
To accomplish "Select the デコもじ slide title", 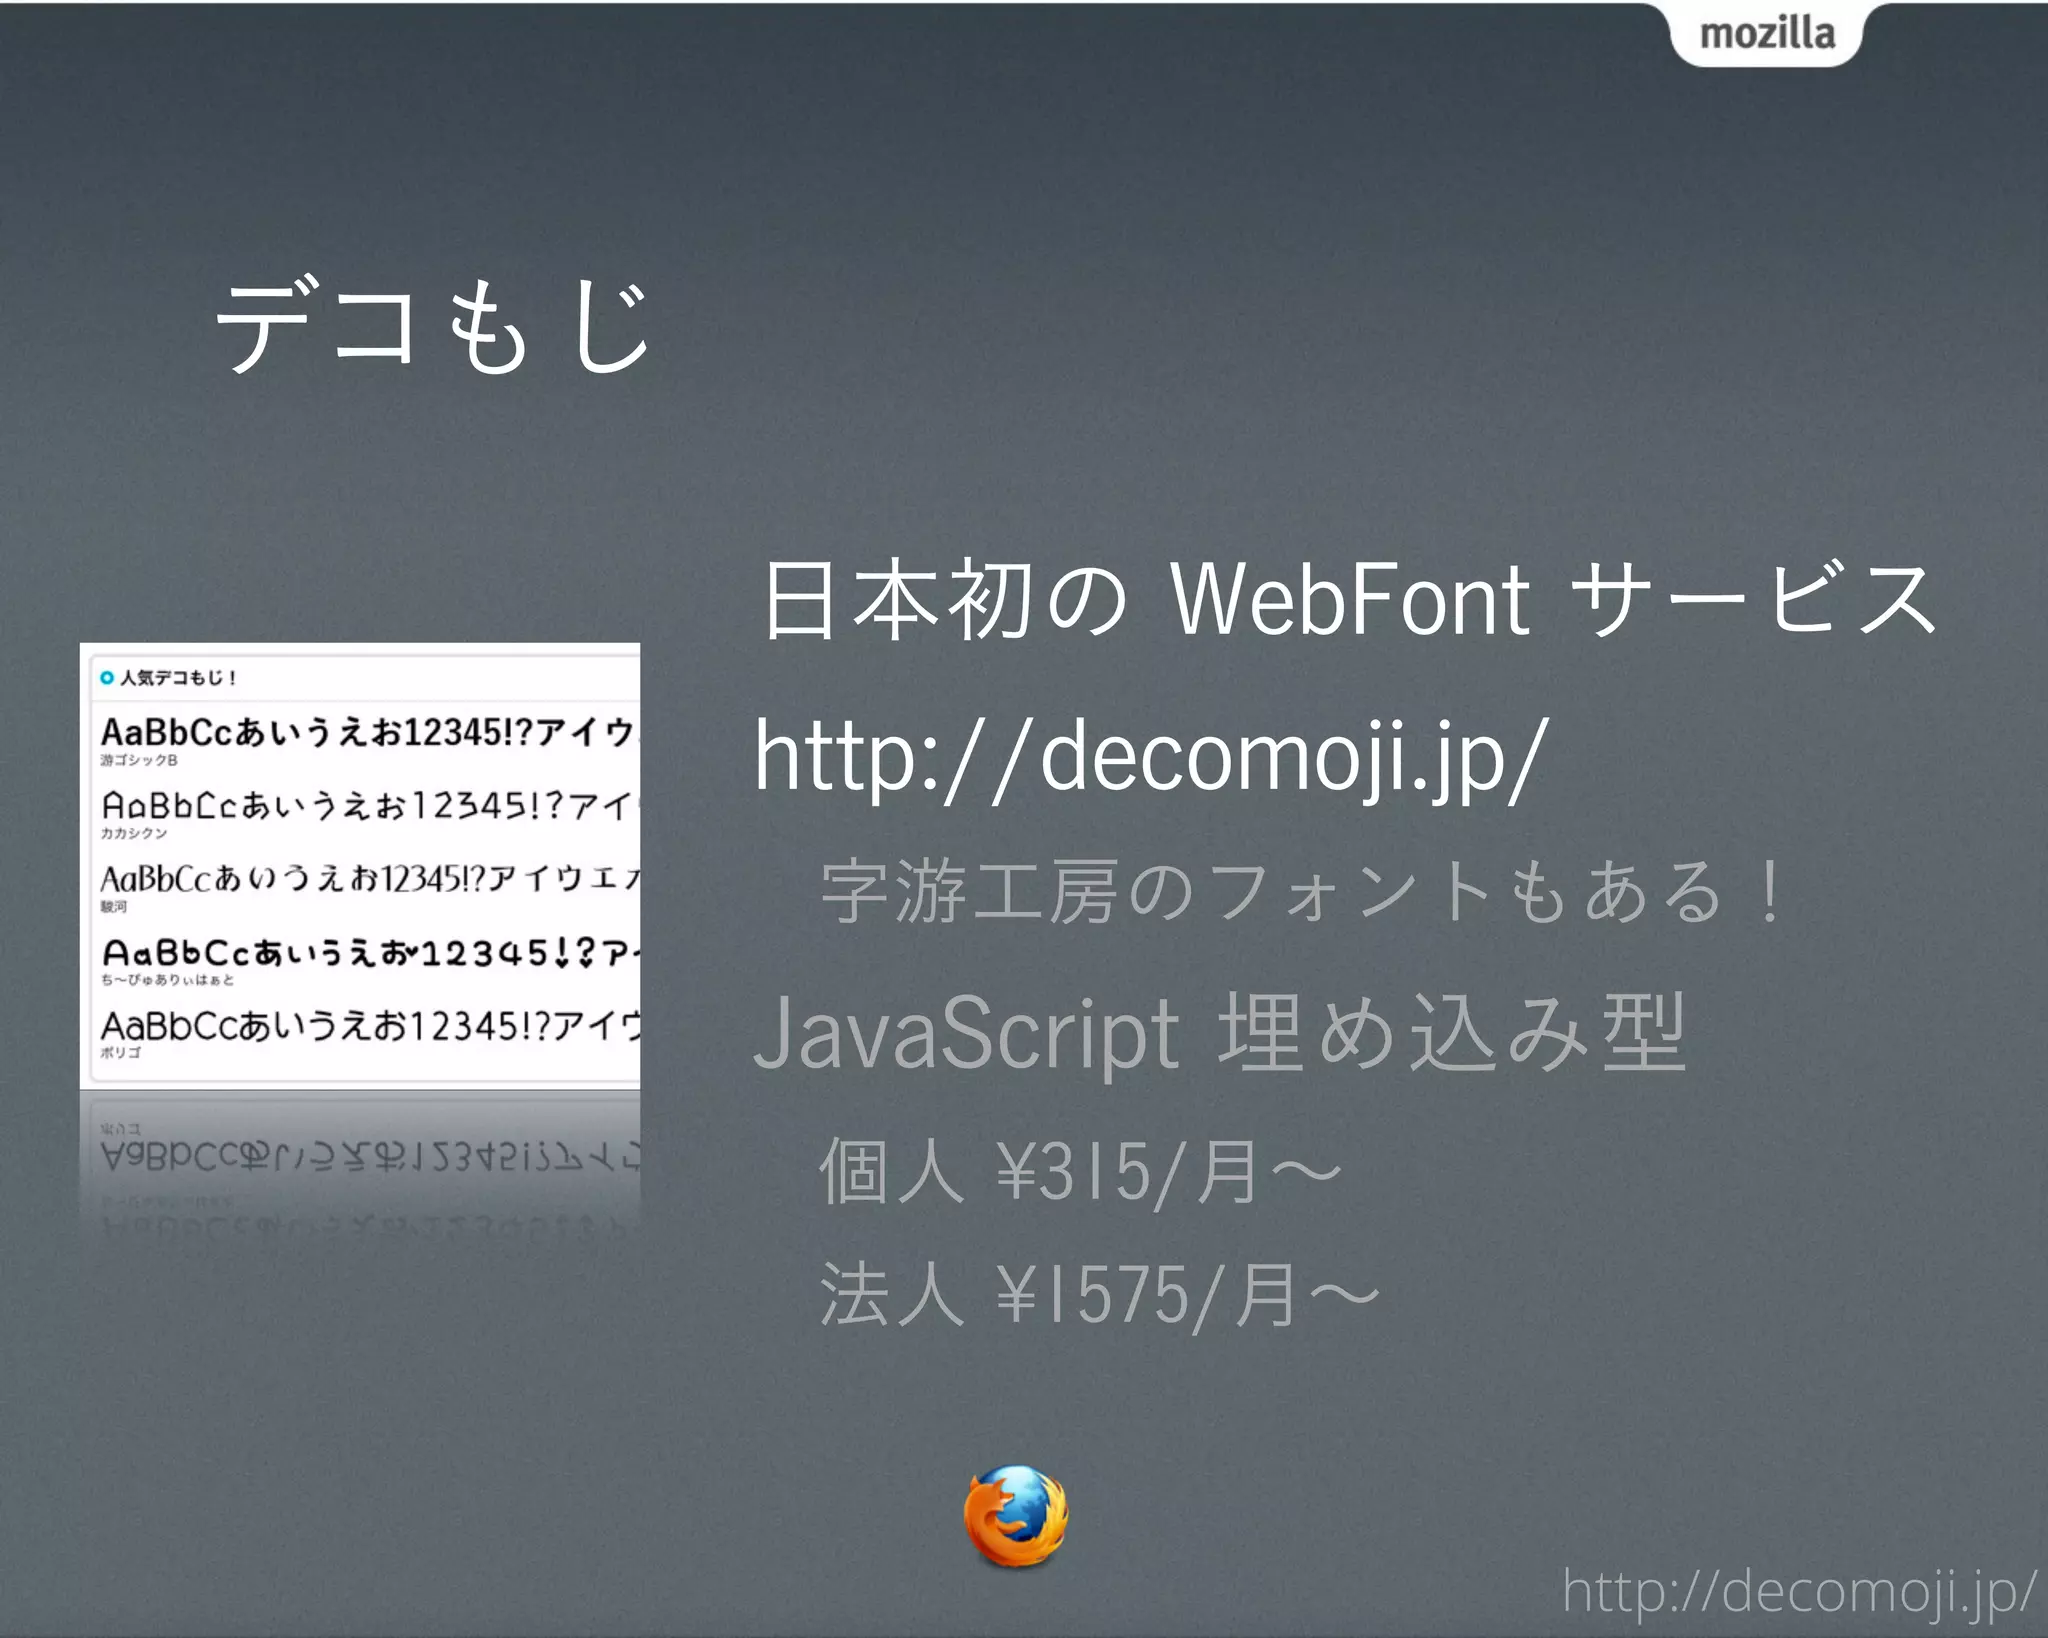I will tap(434, 326).
